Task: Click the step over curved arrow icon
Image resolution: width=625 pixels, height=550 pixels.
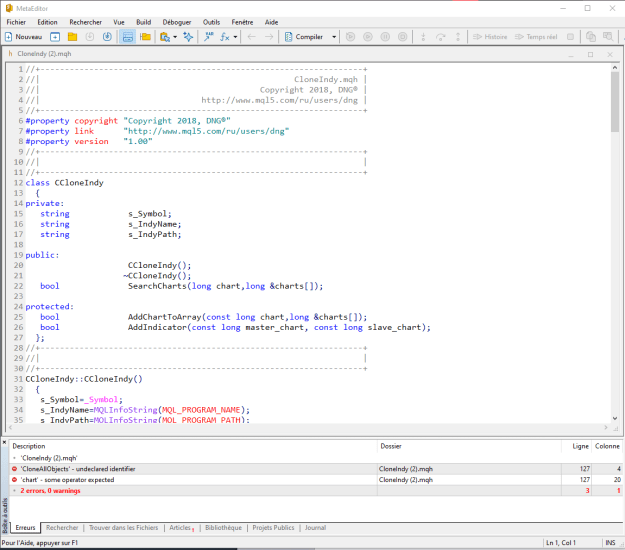Action: tap(440, 37)
